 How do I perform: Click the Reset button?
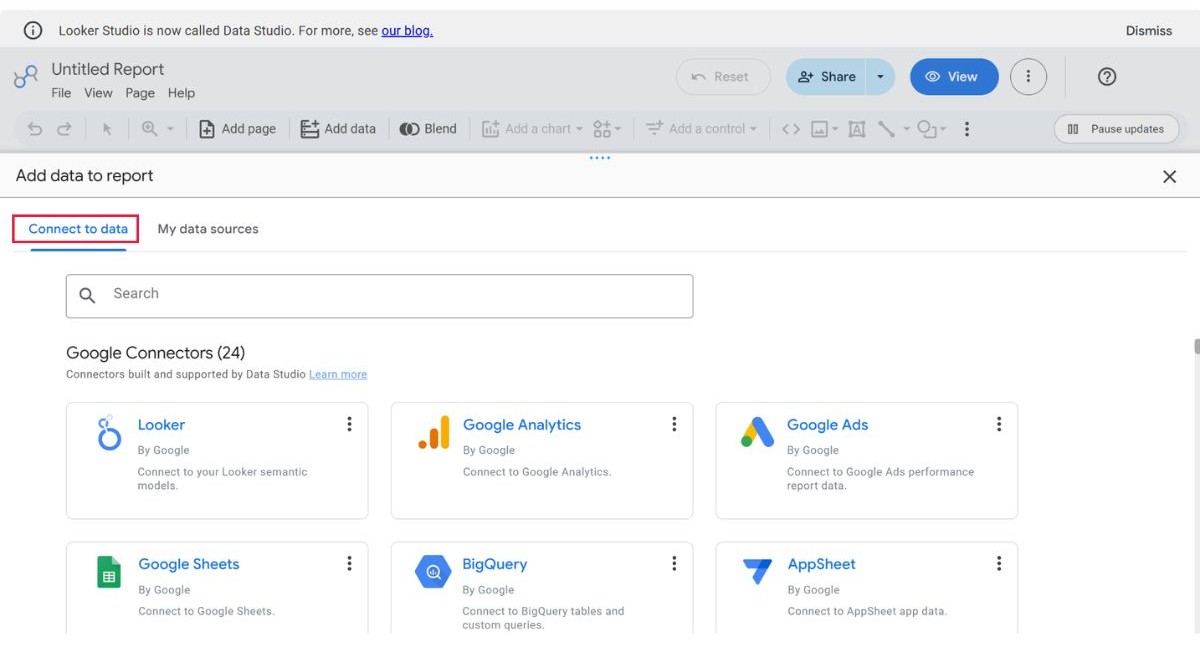(x=723, y=77)
